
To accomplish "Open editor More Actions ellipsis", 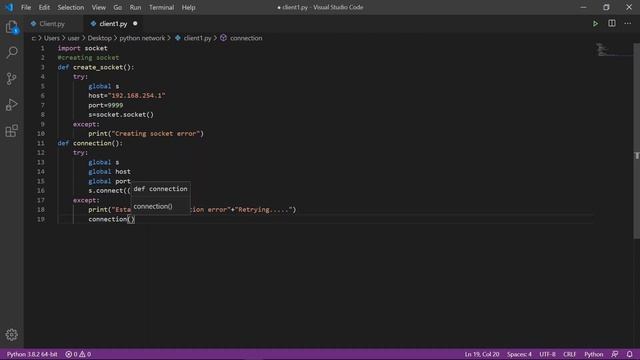I will [628, 23].
